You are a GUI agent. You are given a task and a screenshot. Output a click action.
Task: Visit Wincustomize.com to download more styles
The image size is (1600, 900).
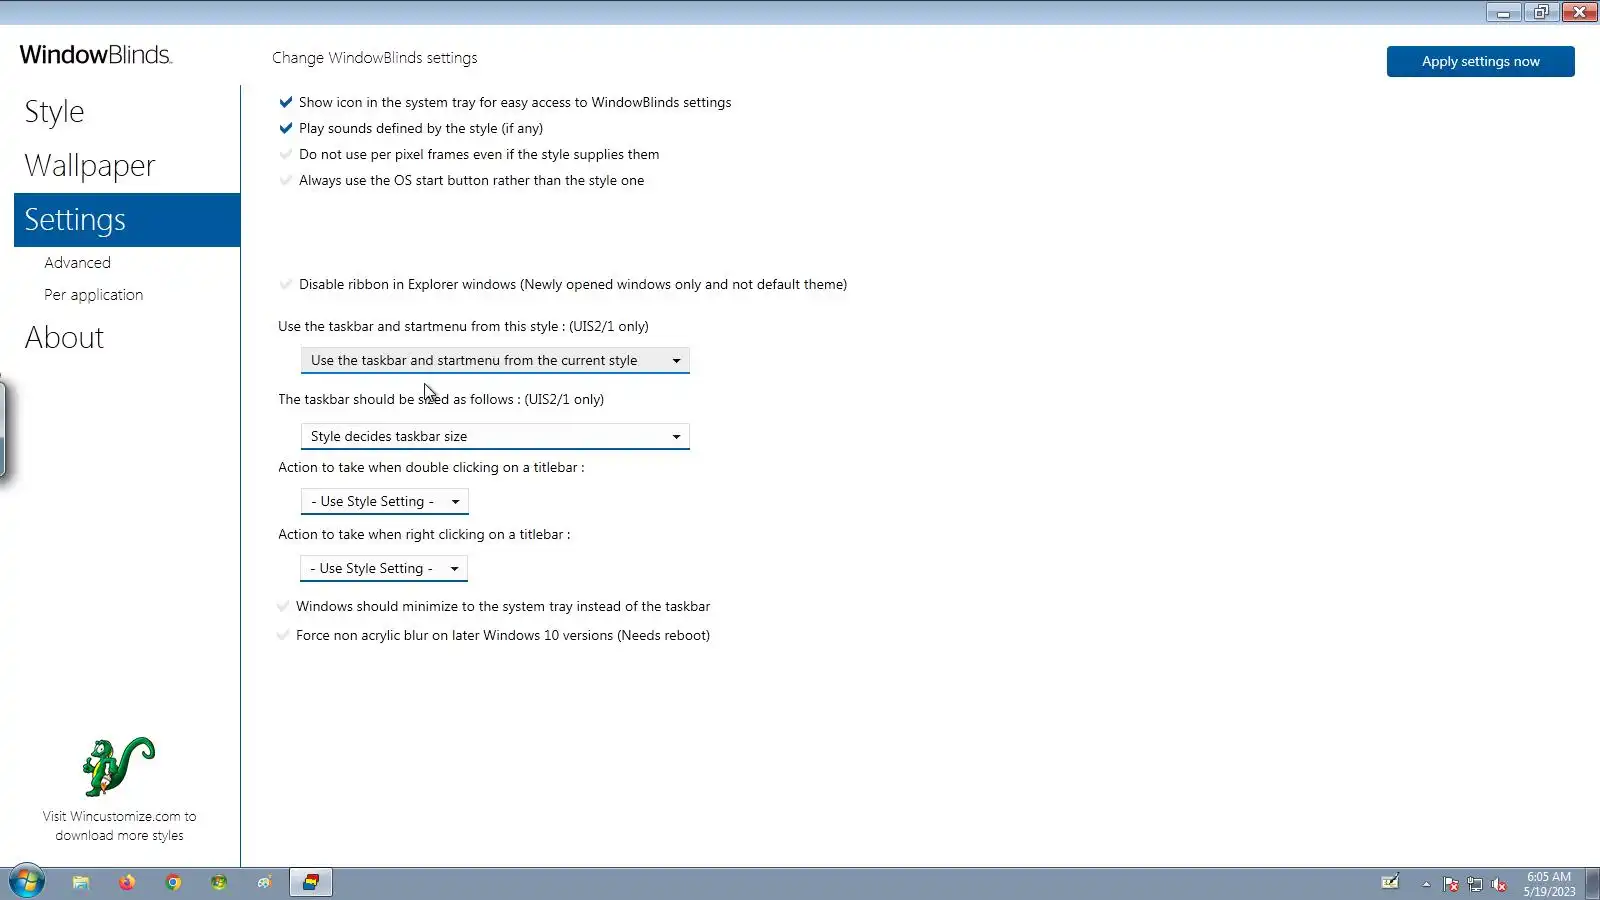tap(119, 826)
